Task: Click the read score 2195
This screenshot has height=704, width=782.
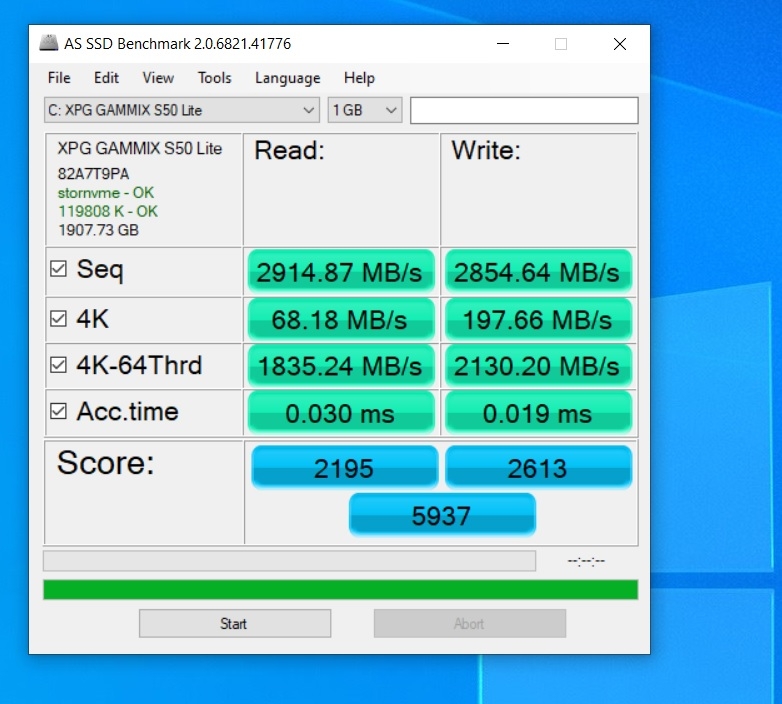Action: click(x=344, y=467)
